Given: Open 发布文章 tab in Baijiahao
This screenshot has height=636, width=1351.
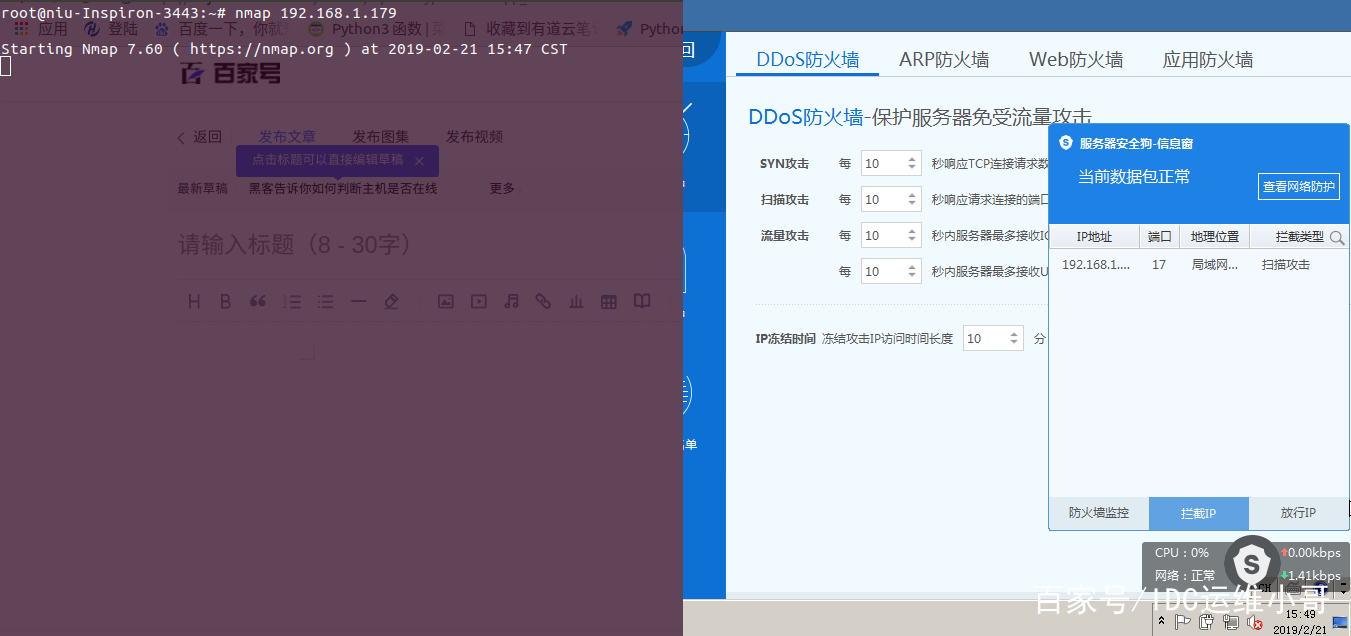Looking at the screenshot, I should tap(287, 137).
